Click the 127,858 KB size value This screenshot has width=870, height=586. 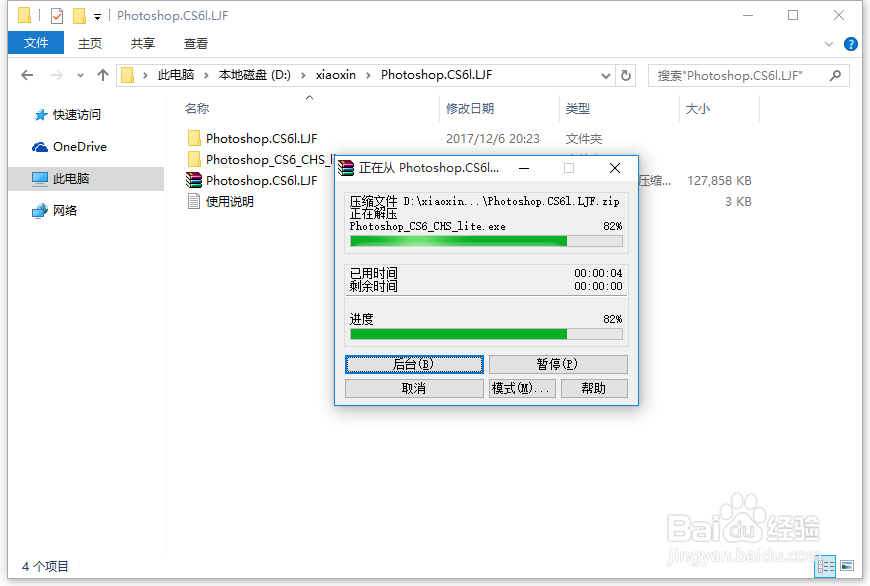tap(719, 180)
